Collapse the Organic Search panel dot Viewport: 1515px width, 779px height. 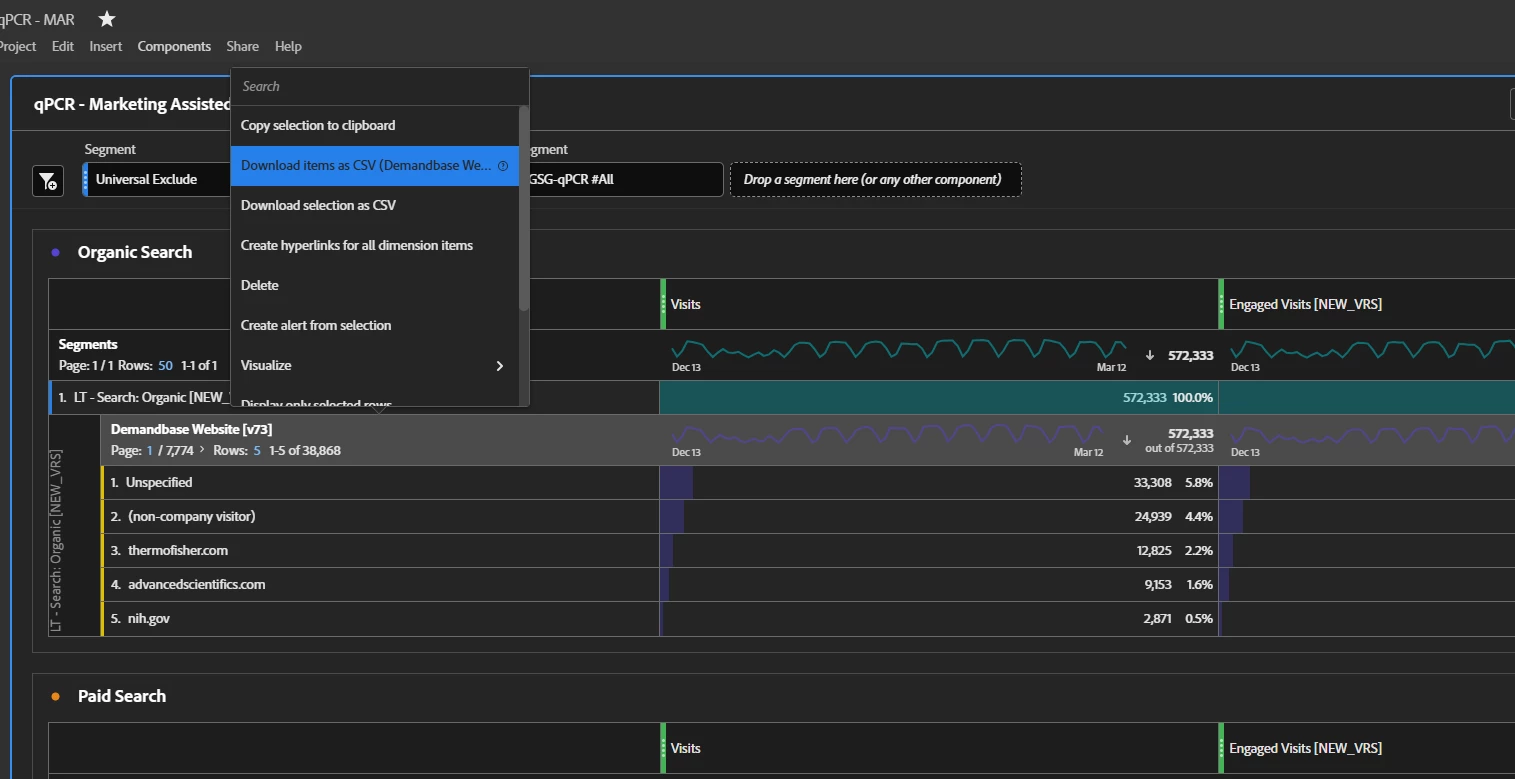click(56, 252)
